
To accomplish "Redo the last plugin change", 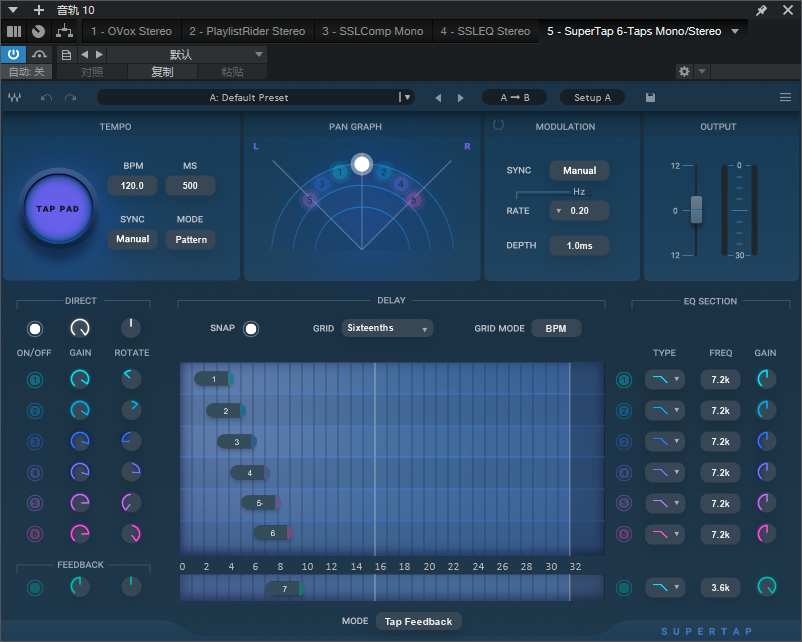I will [71, 97].
